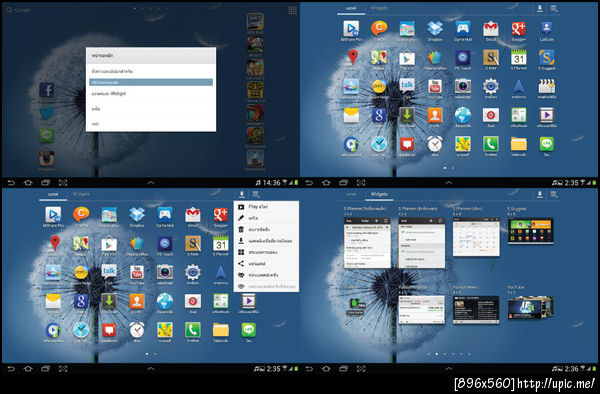Switch to Widgets tab in top-right screen

point(379,8)
